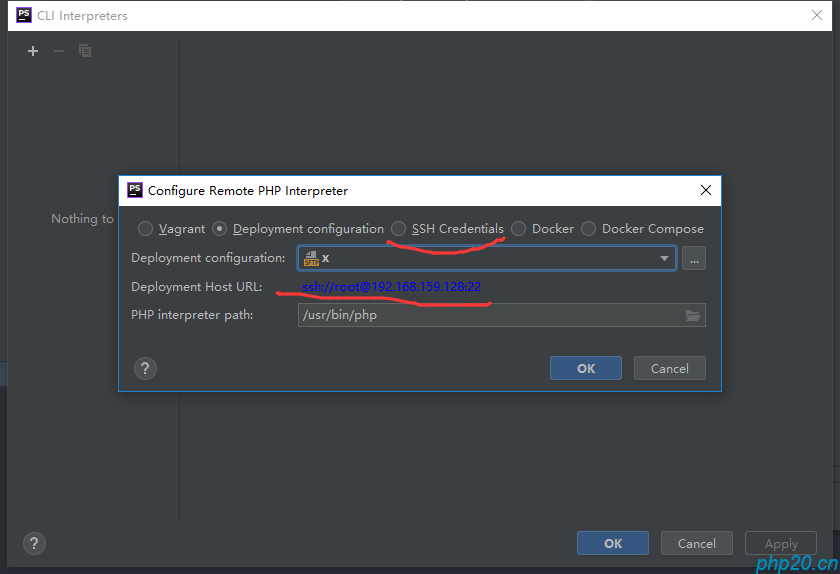The image size is (840, 574).
Task: Cancel the Configure Remote PHP Interpreter dialog
Action: point(670,368)
